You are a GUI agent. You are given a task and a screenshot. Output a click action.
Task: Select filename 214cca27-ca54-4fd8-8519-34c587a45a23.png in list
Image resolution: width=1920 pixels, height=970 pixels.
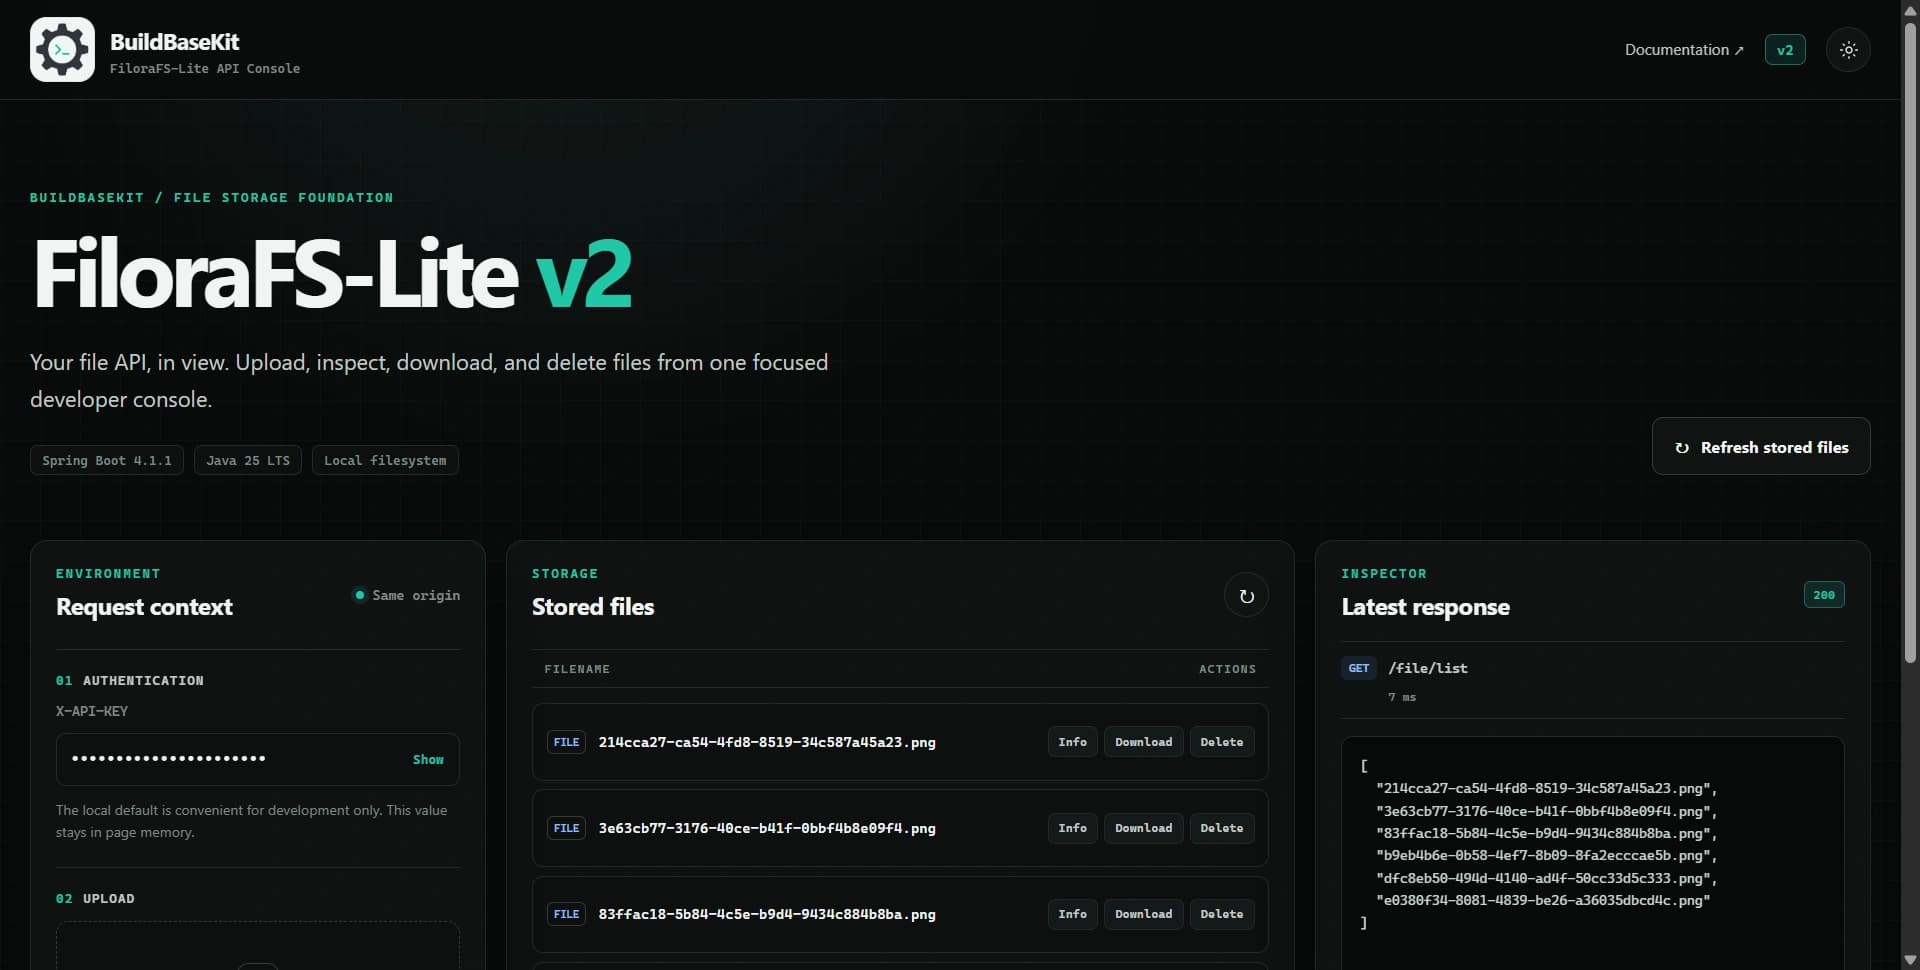pos(767,742)
